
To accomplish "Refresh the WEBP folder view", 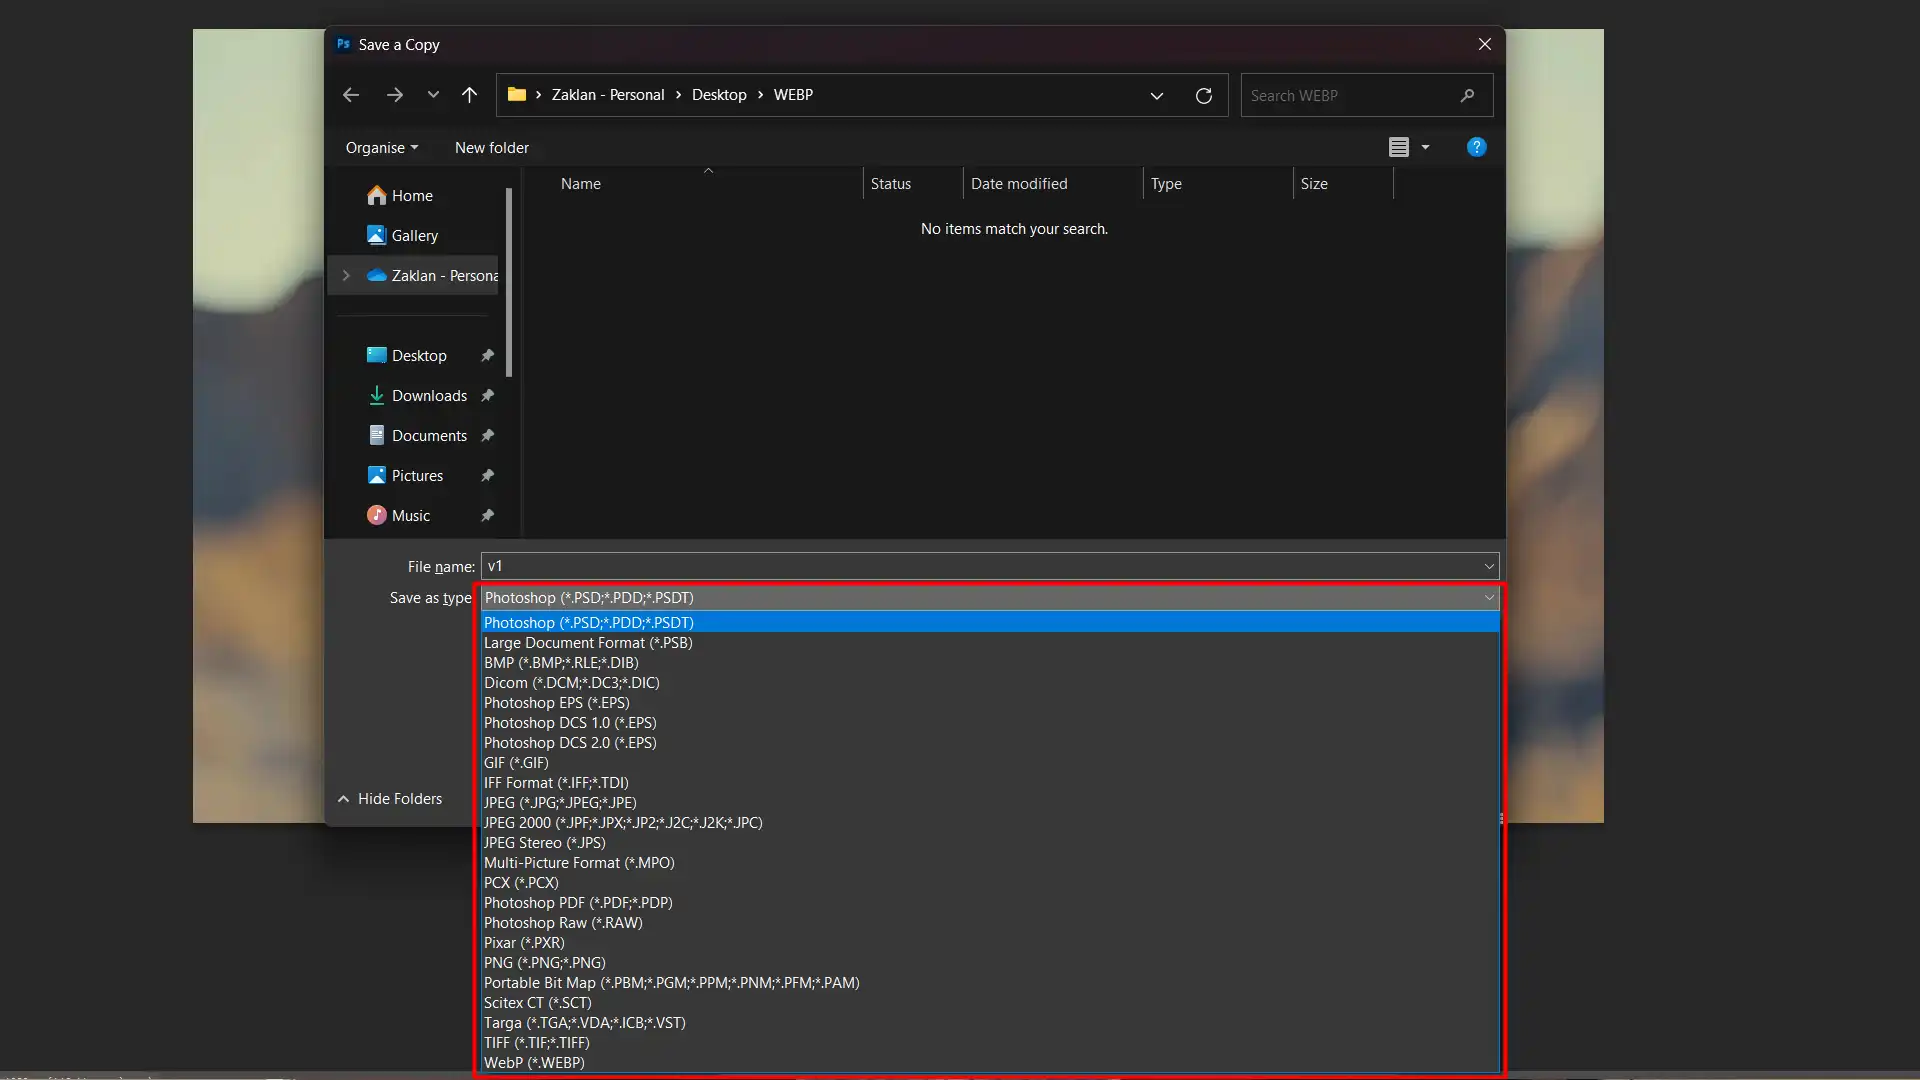I will 1204,96.
